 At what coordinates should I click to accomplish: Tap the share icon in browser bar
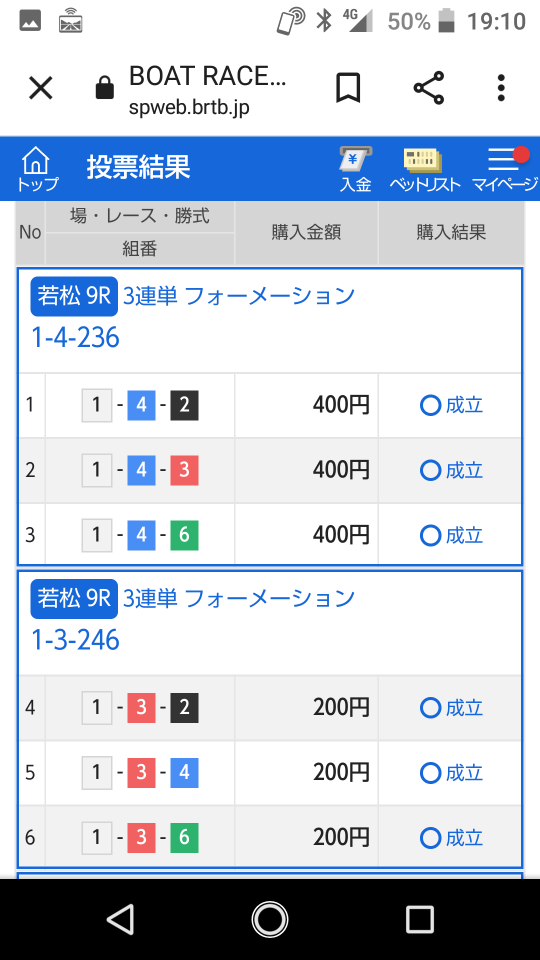point(429,88)
